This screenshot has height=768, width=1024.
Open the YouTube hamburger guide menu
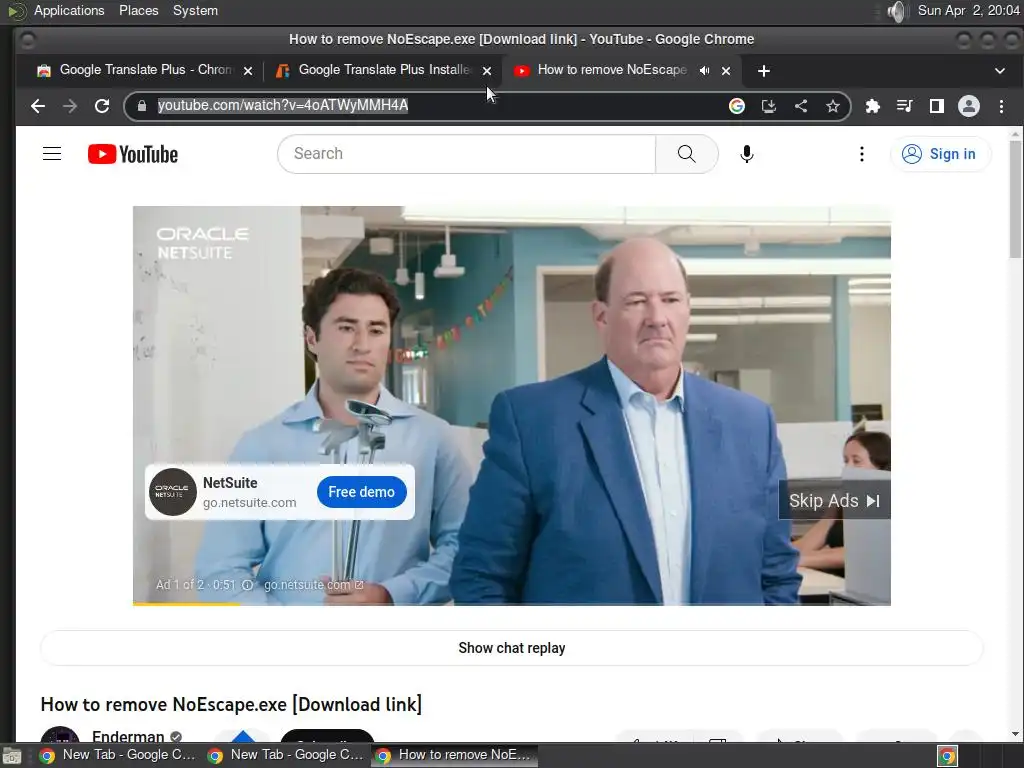coord(52,154)
